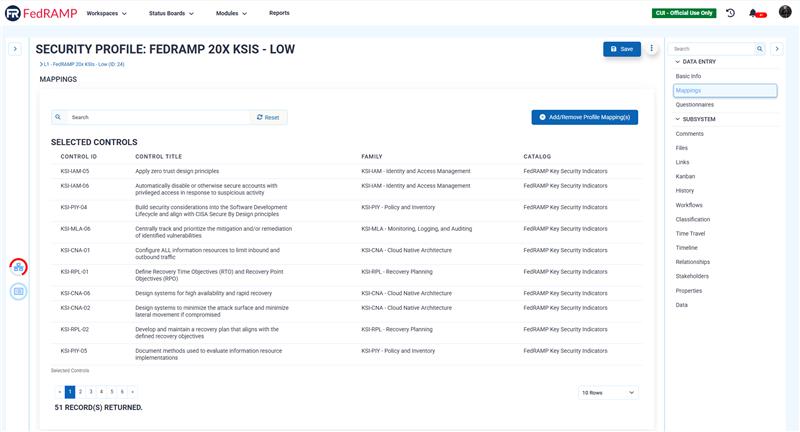Collapse the DATA ENTRY section

696,62
